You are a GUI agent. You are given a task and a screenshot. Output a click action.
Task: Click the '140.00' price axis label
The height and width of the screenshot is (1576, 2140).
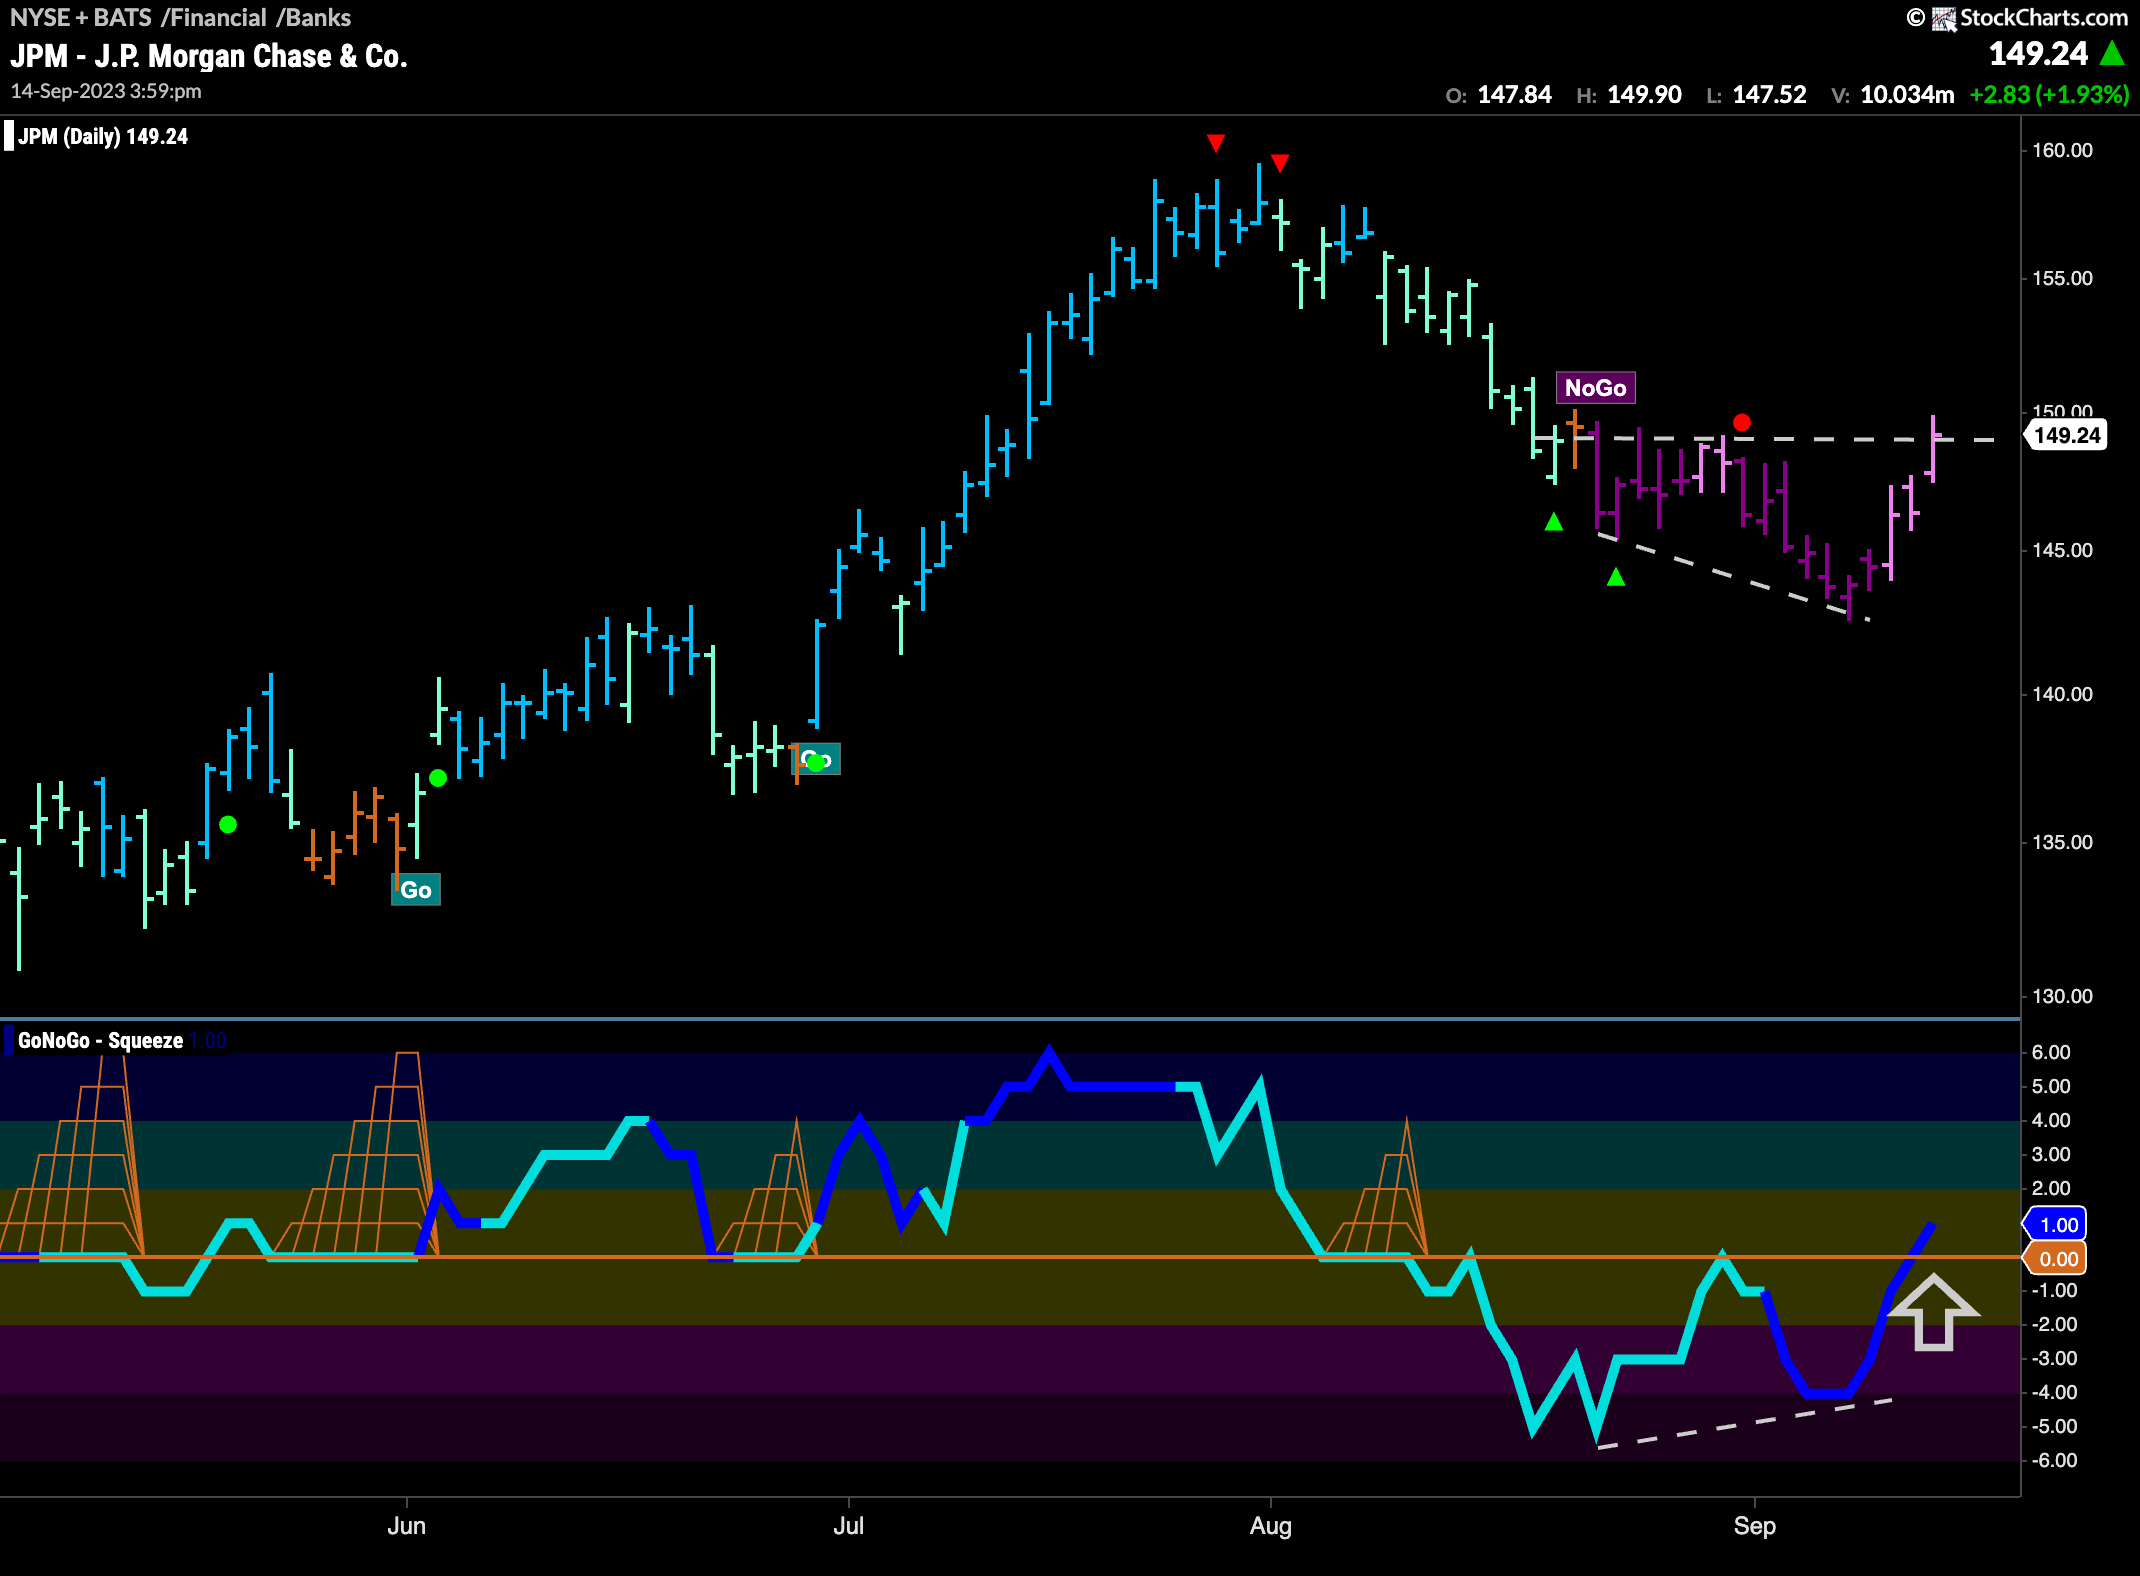click(x=2062, y=694)
